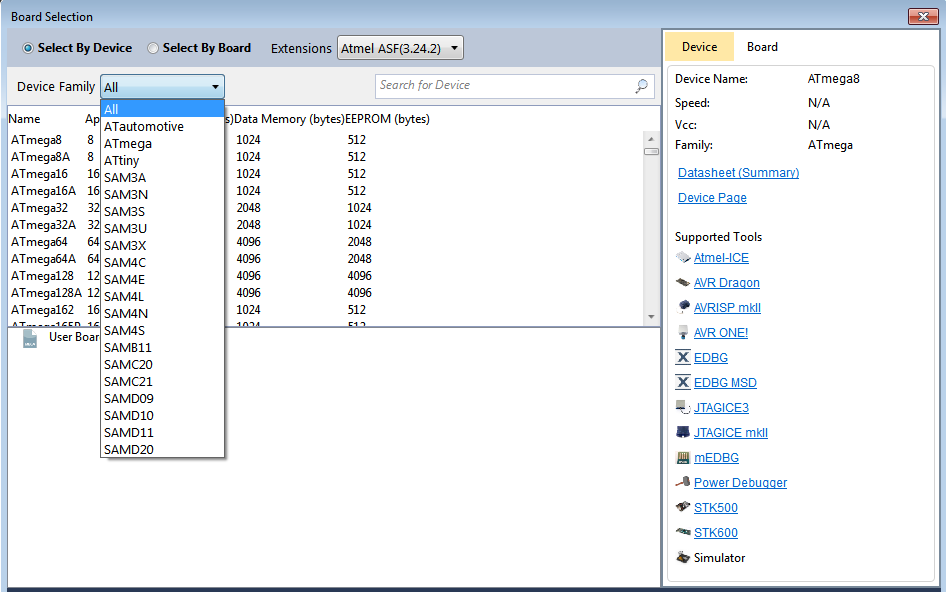The height and width of the screenshot is (592, 946).
Task: Select SAM4L device family
Action: 162,296
